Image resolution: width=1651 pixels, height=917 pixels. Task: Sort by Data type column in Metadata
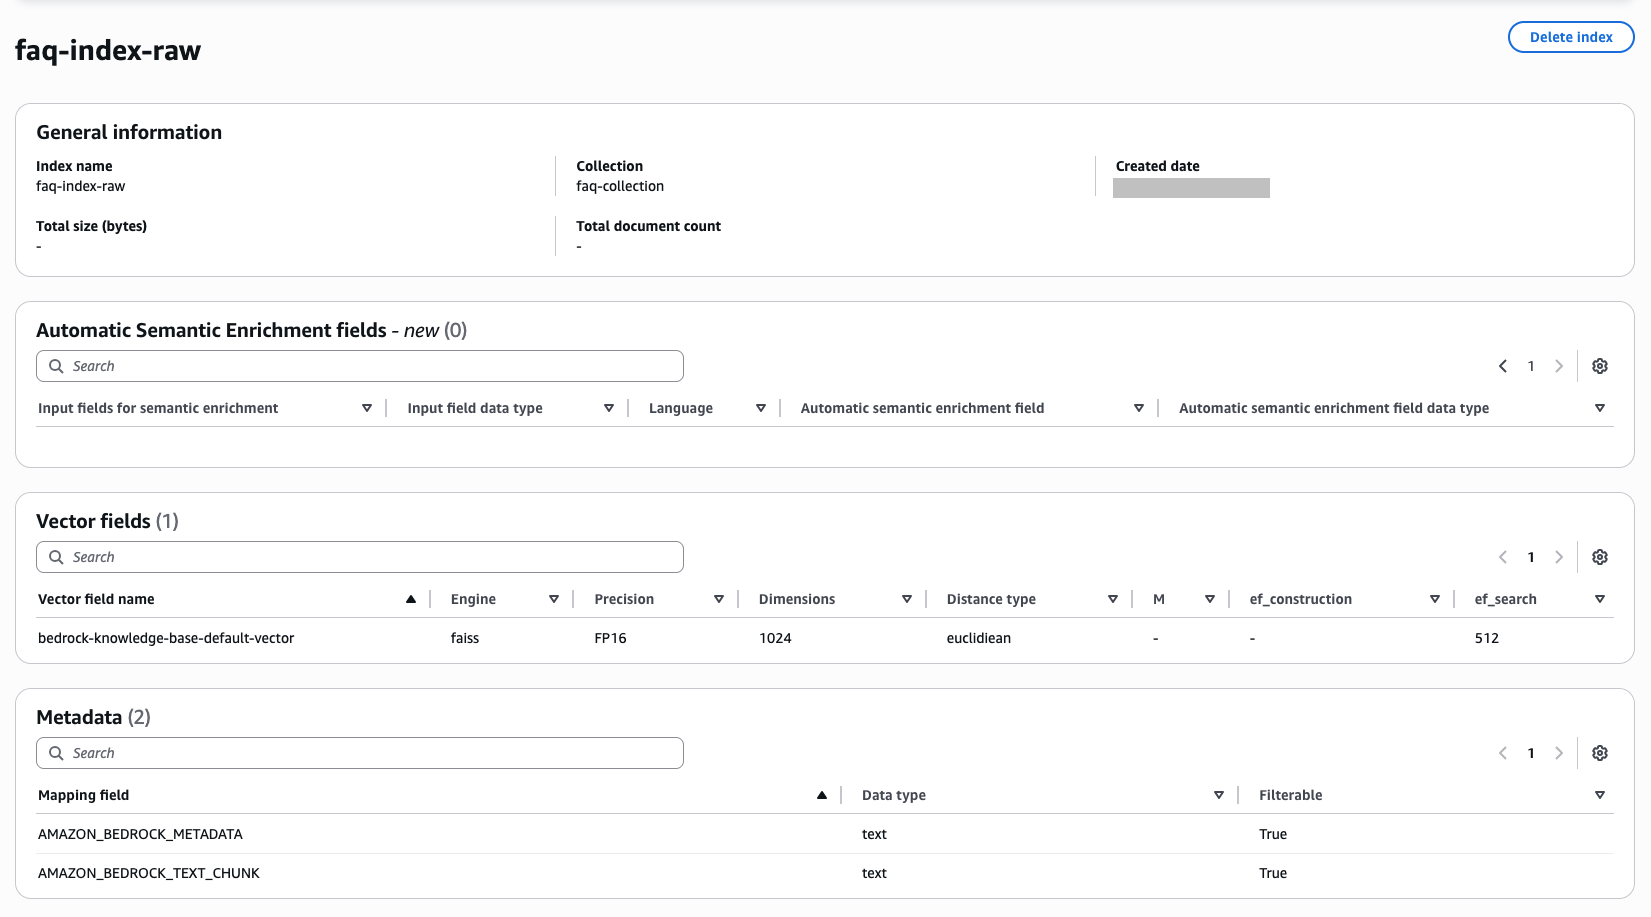tap(1219, 795)
